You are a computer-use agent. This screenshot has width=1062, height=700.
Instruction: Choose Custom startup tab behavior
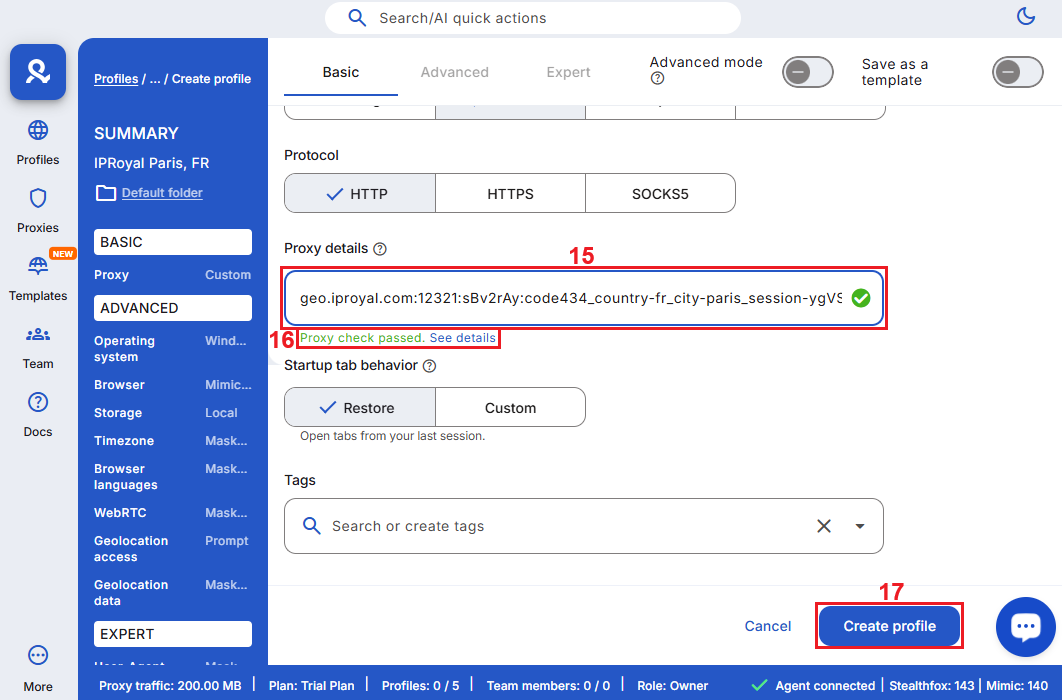point(510,408)
